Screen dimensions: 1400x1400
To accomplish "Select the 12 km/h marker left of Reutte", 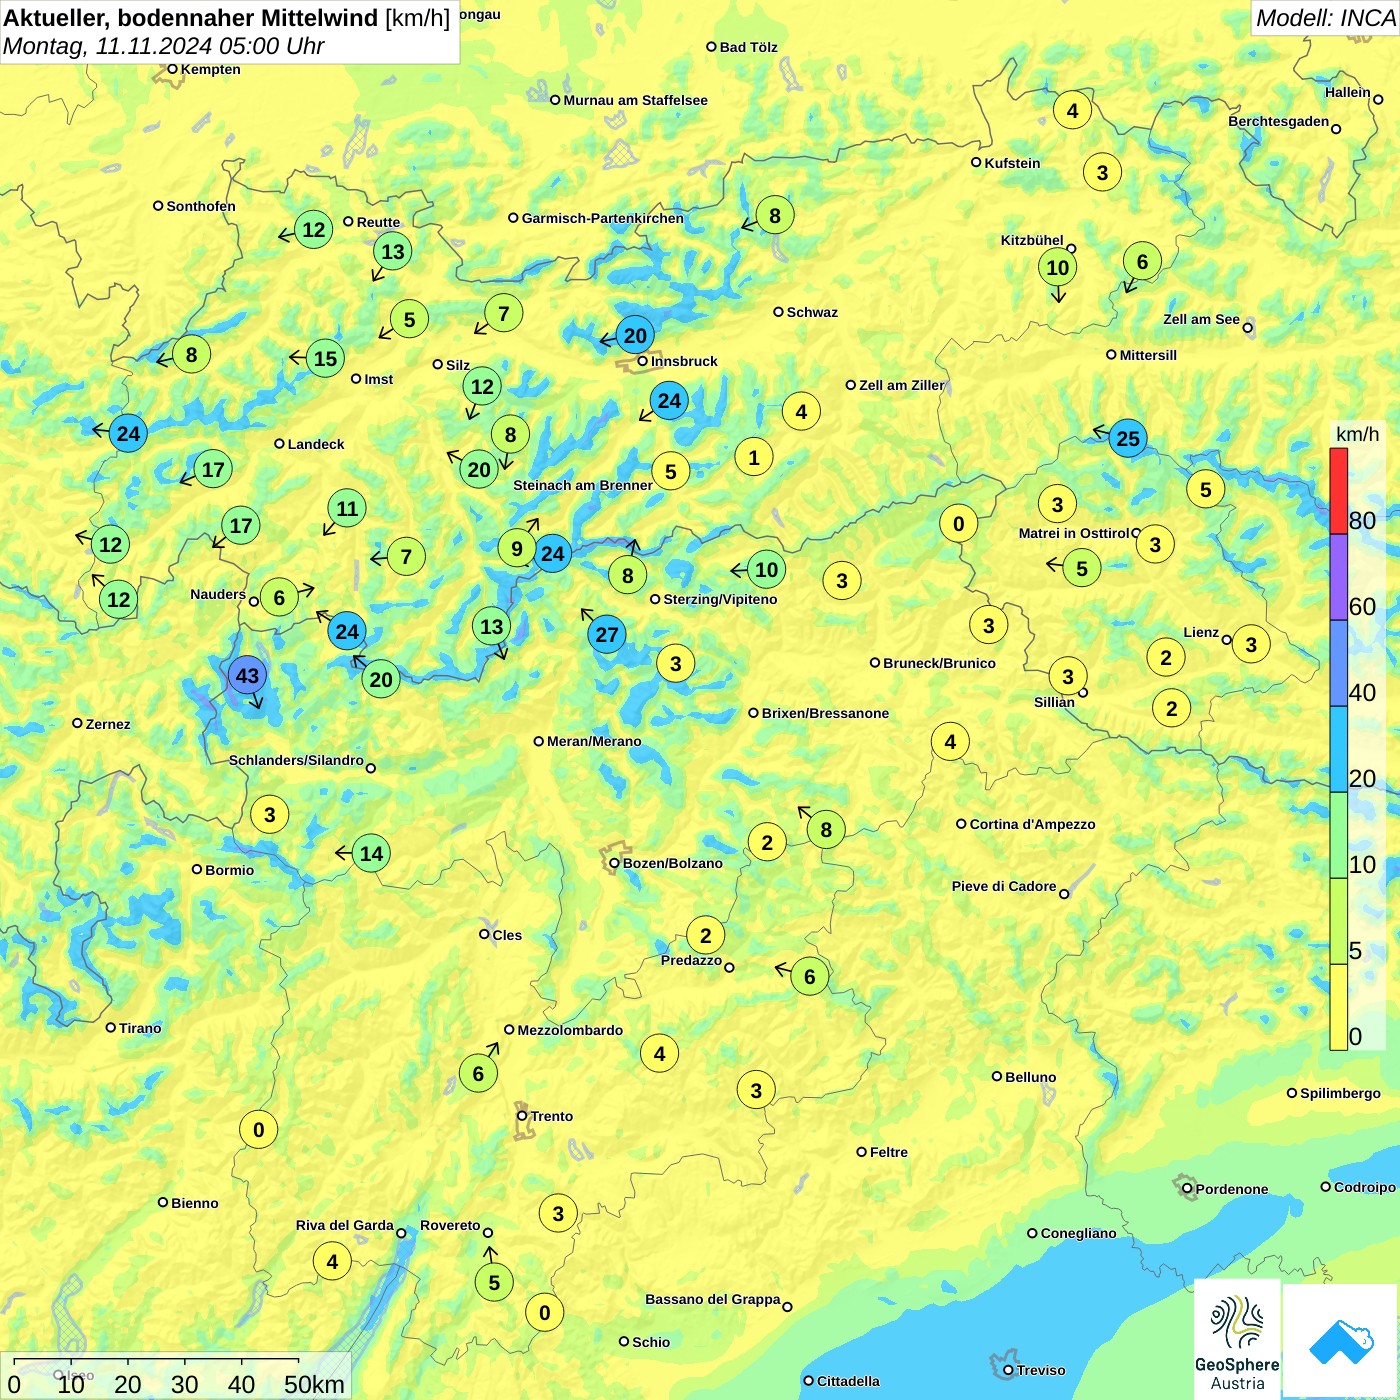I will tap(313, 229).
